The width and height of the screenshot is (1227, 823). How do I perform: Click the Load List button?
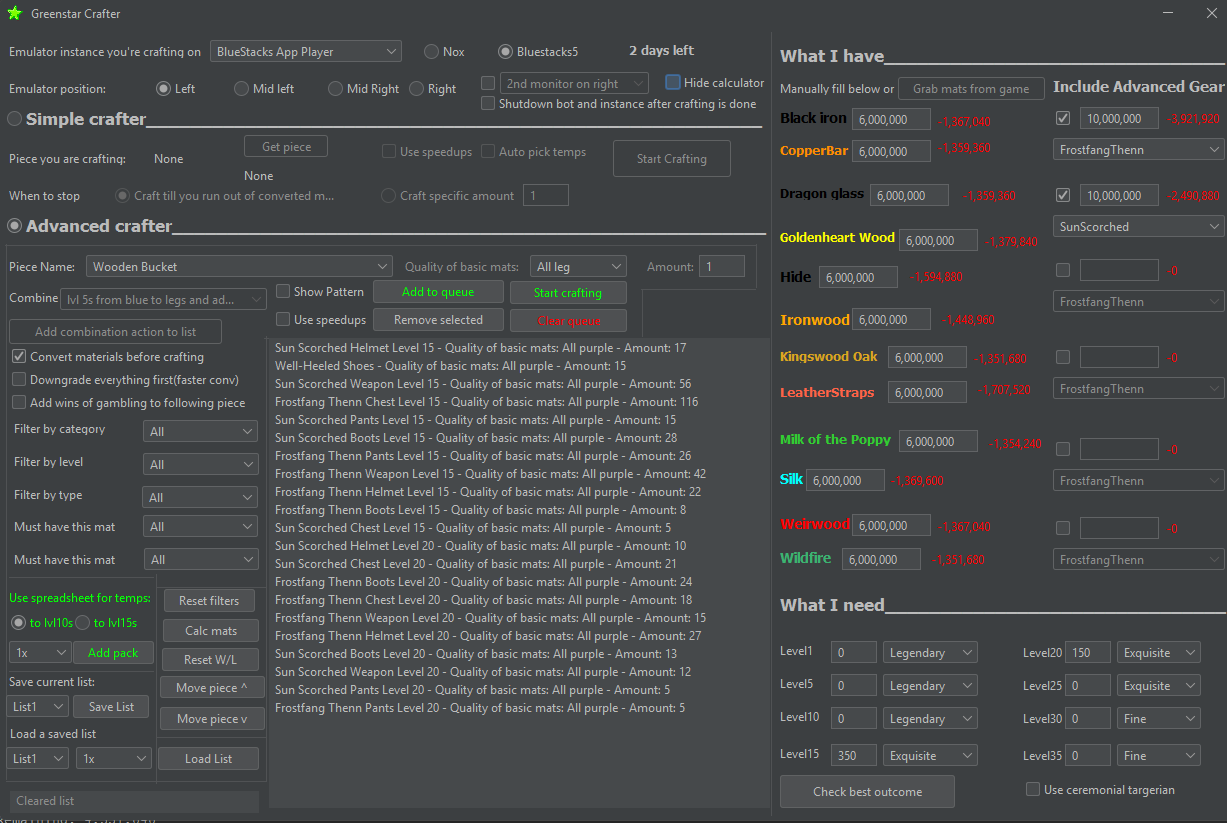click(208, 758)
